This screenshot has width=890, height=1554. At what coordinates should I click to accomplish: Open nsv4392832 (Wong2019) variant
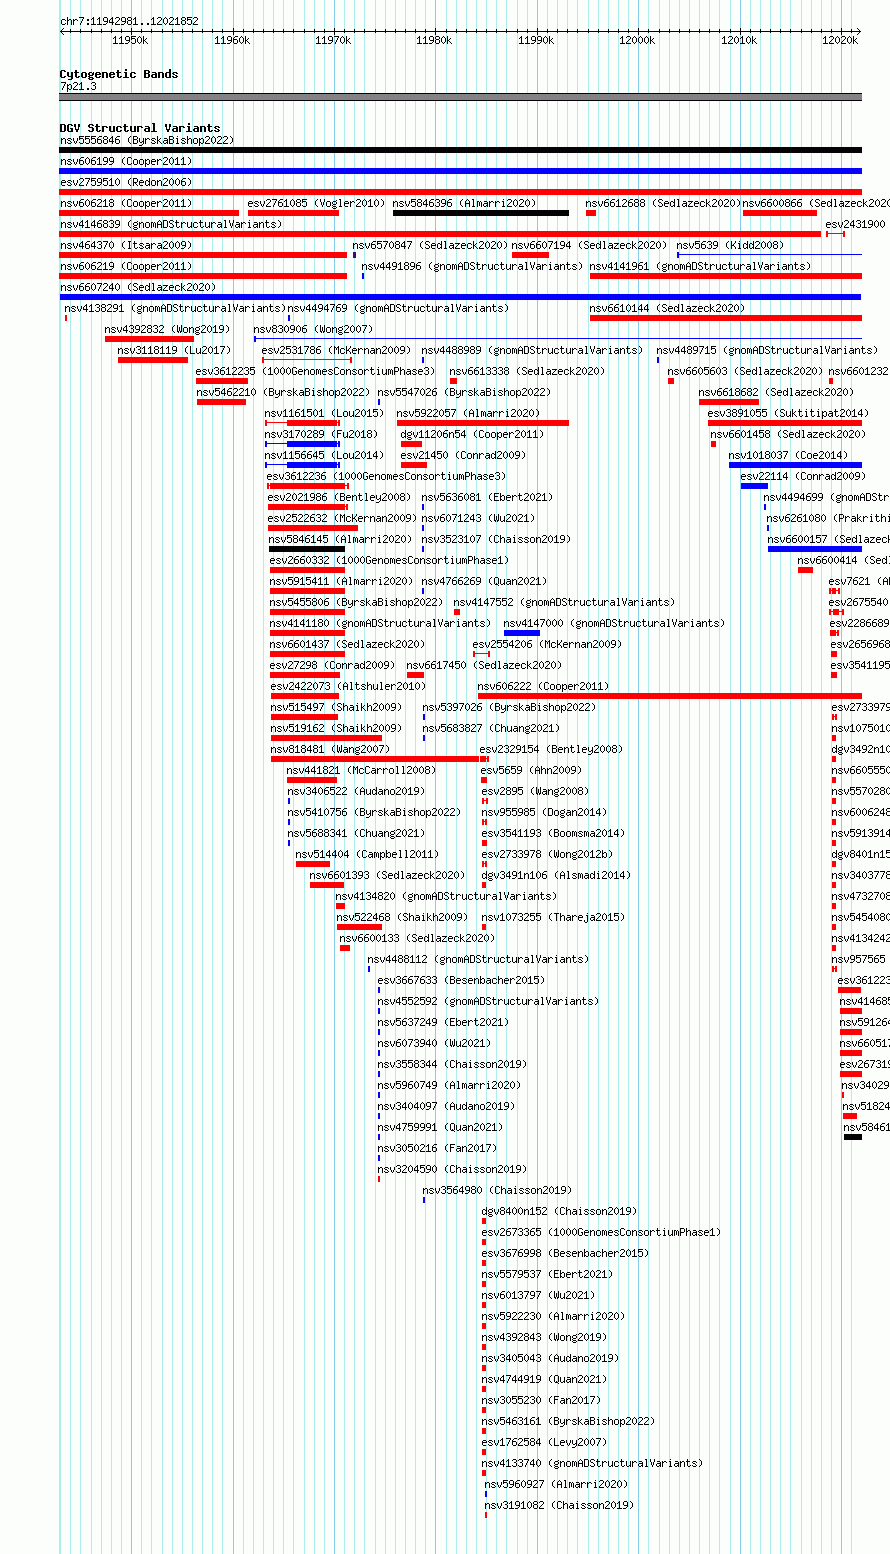click(167, 330)
